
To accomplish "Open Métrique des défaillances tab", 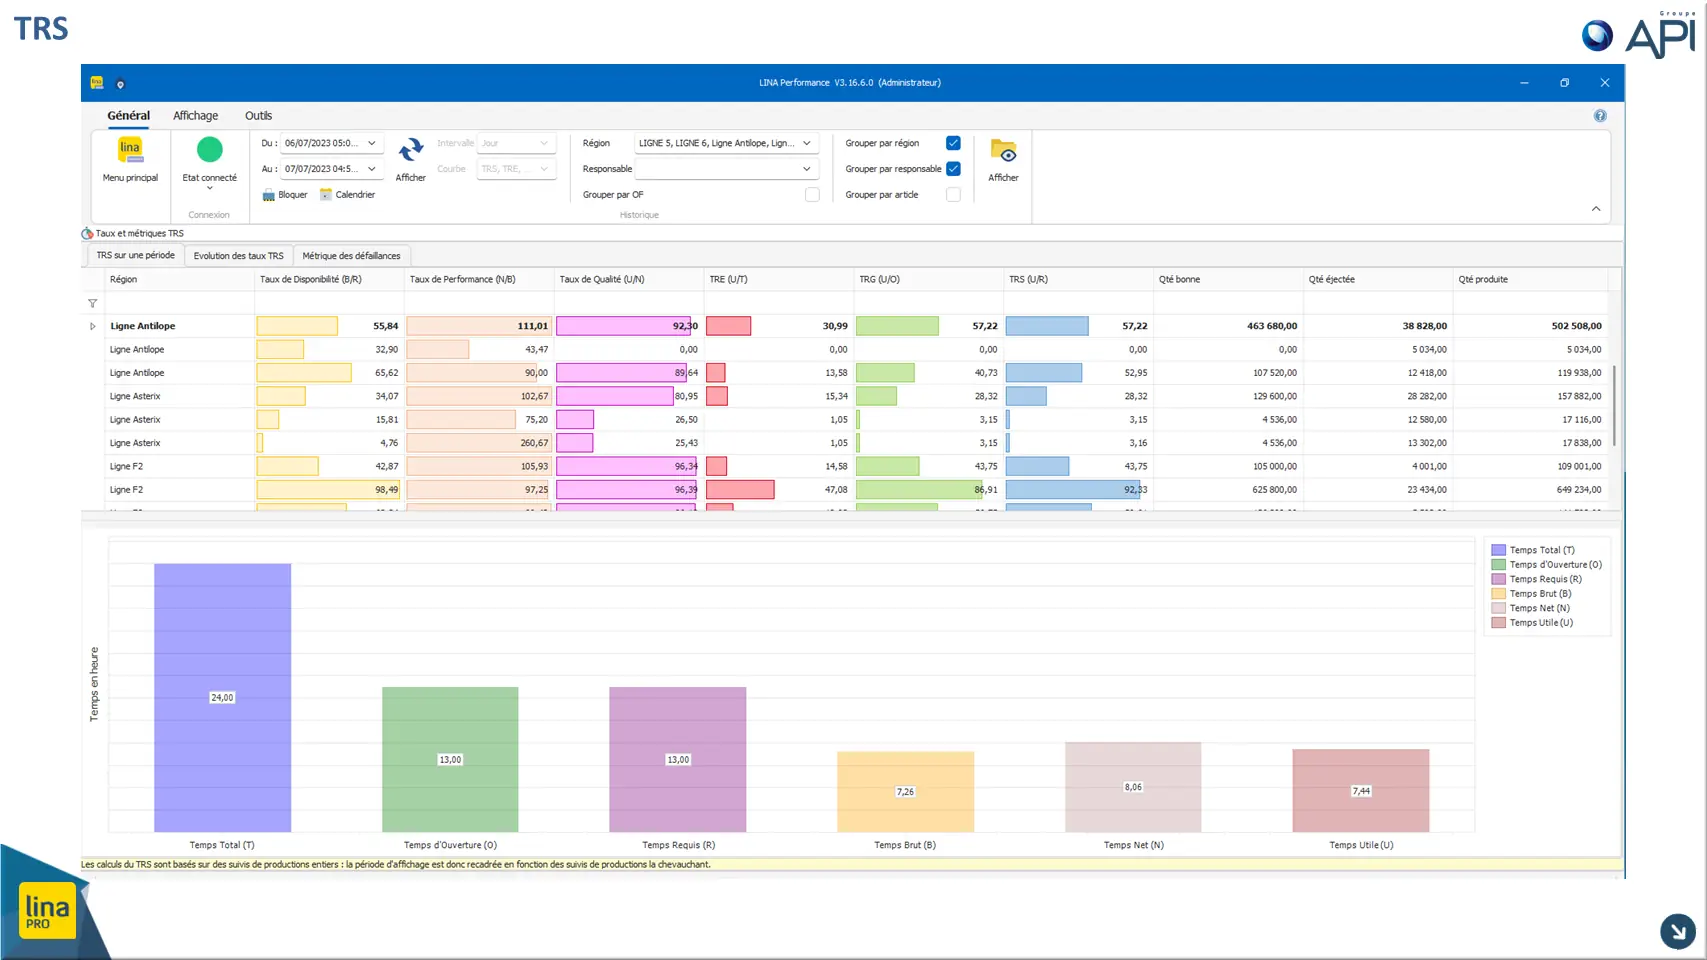I will (351, 256).
